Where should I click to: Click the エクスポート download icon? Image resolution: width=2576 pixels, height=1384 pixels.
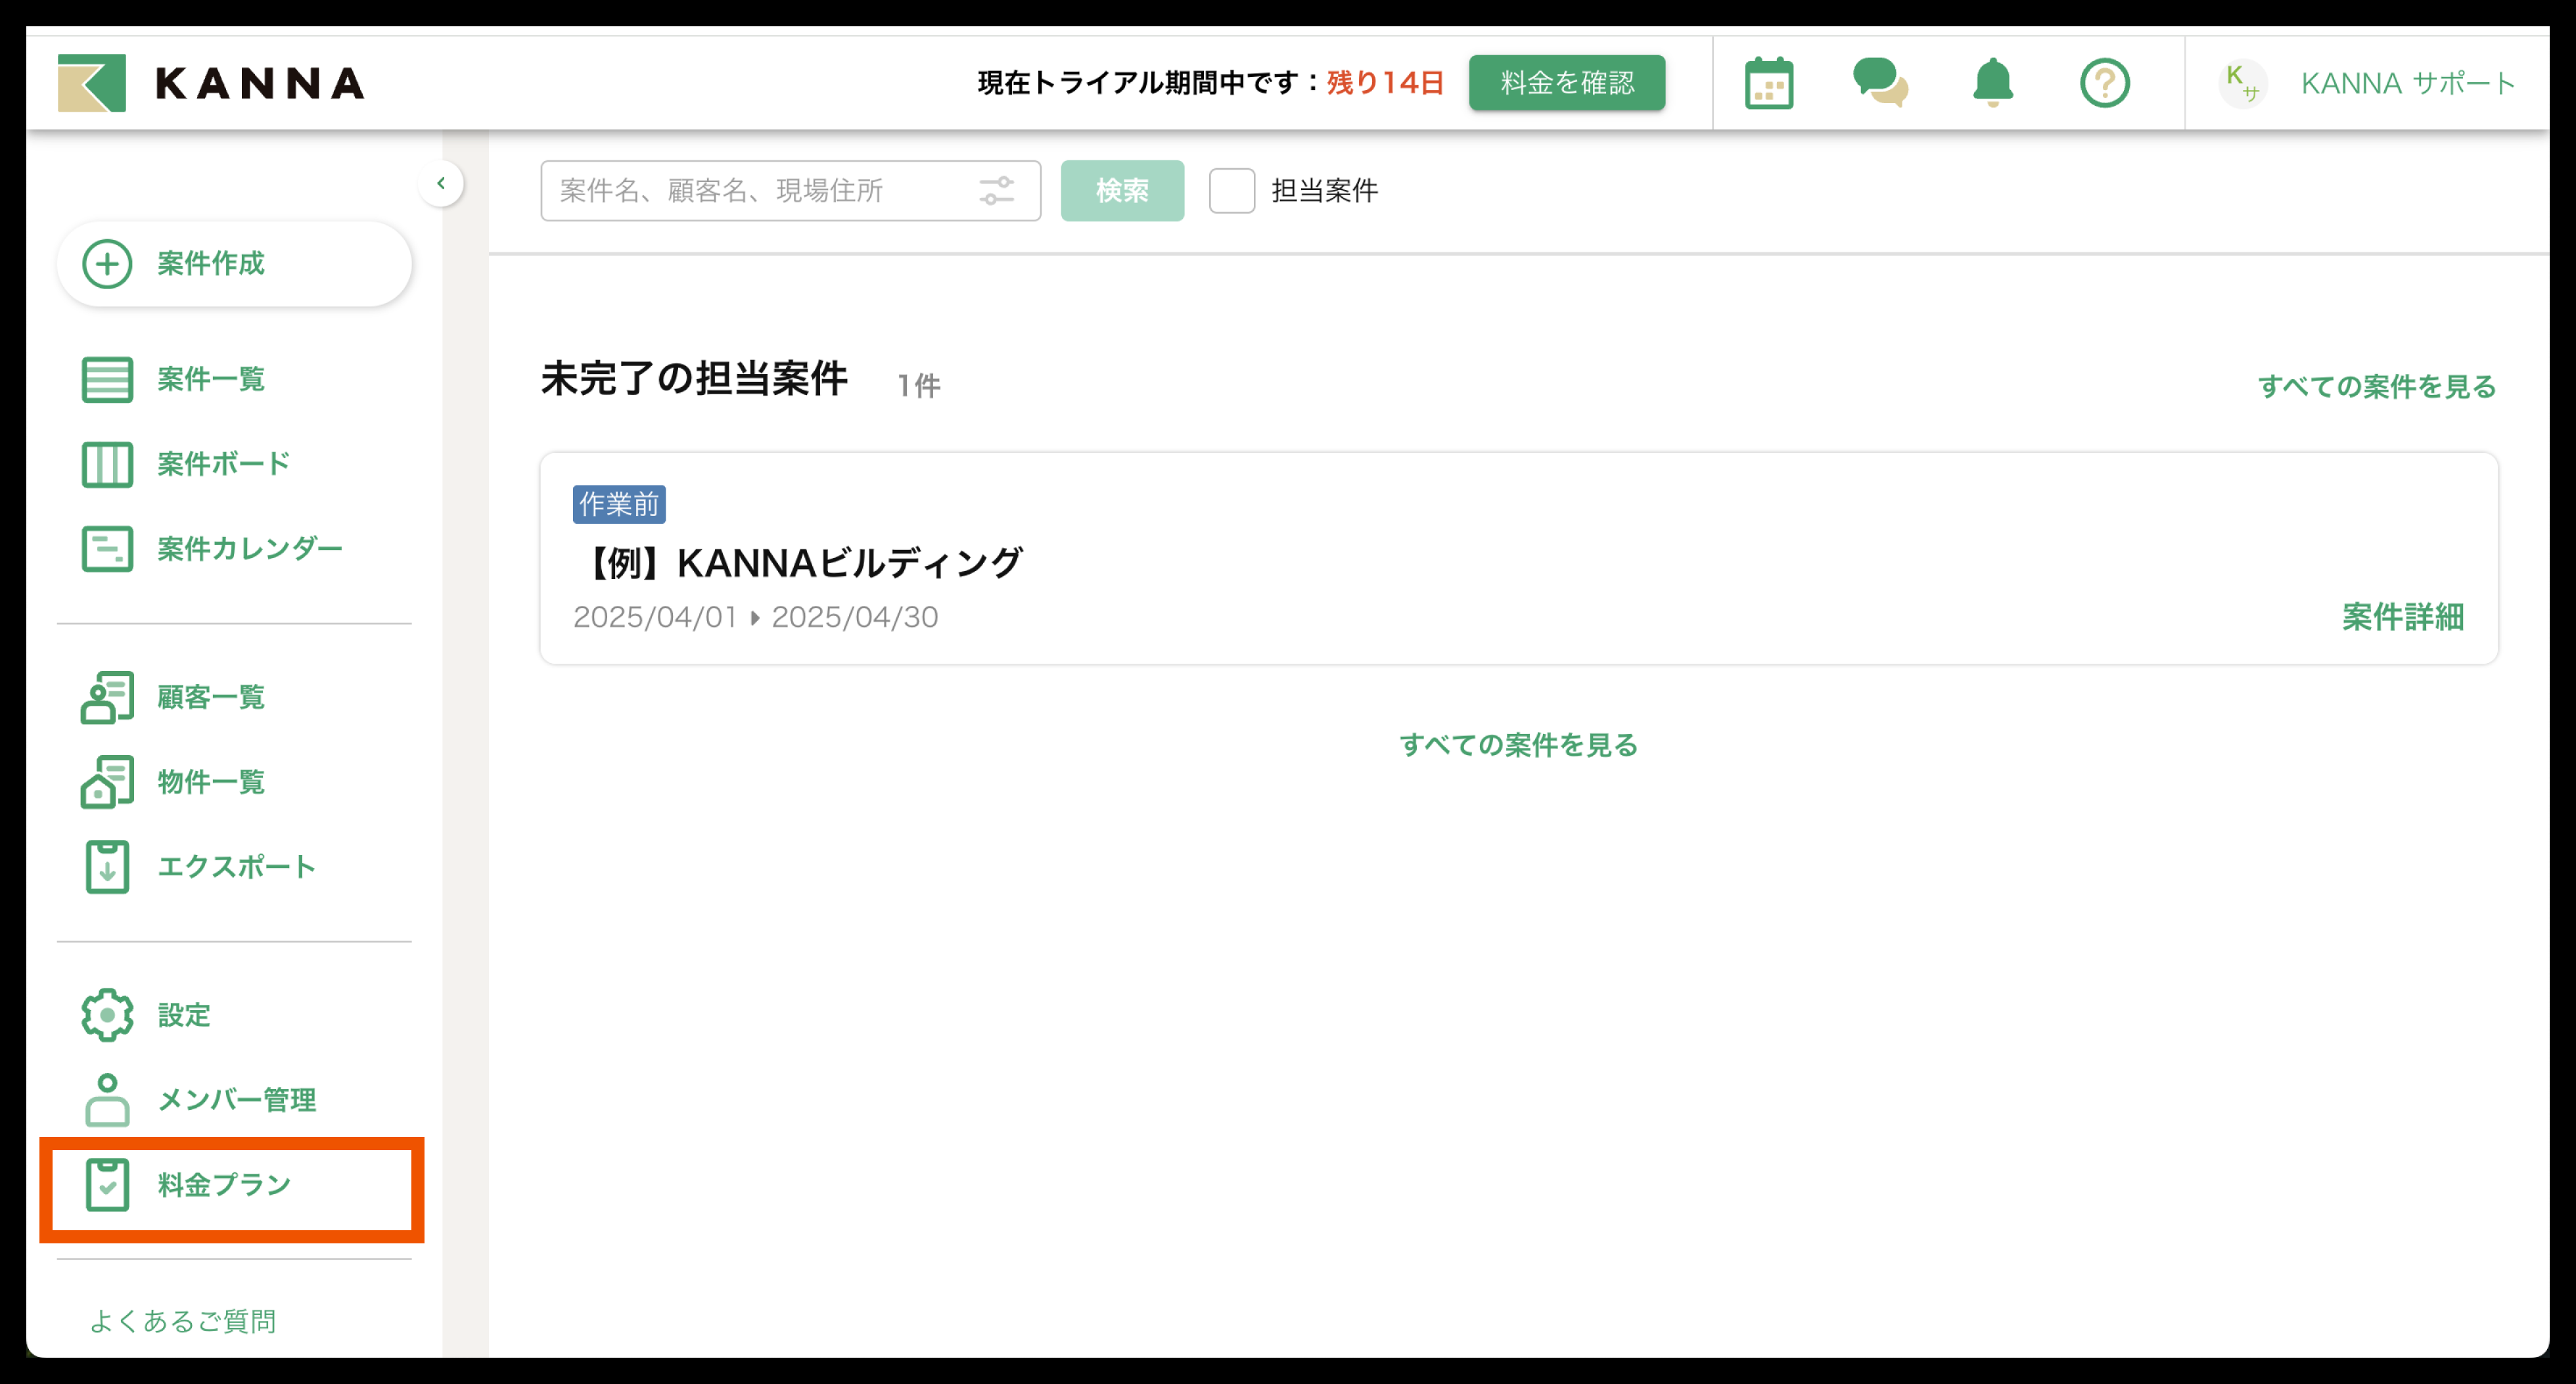click(107, 867)
